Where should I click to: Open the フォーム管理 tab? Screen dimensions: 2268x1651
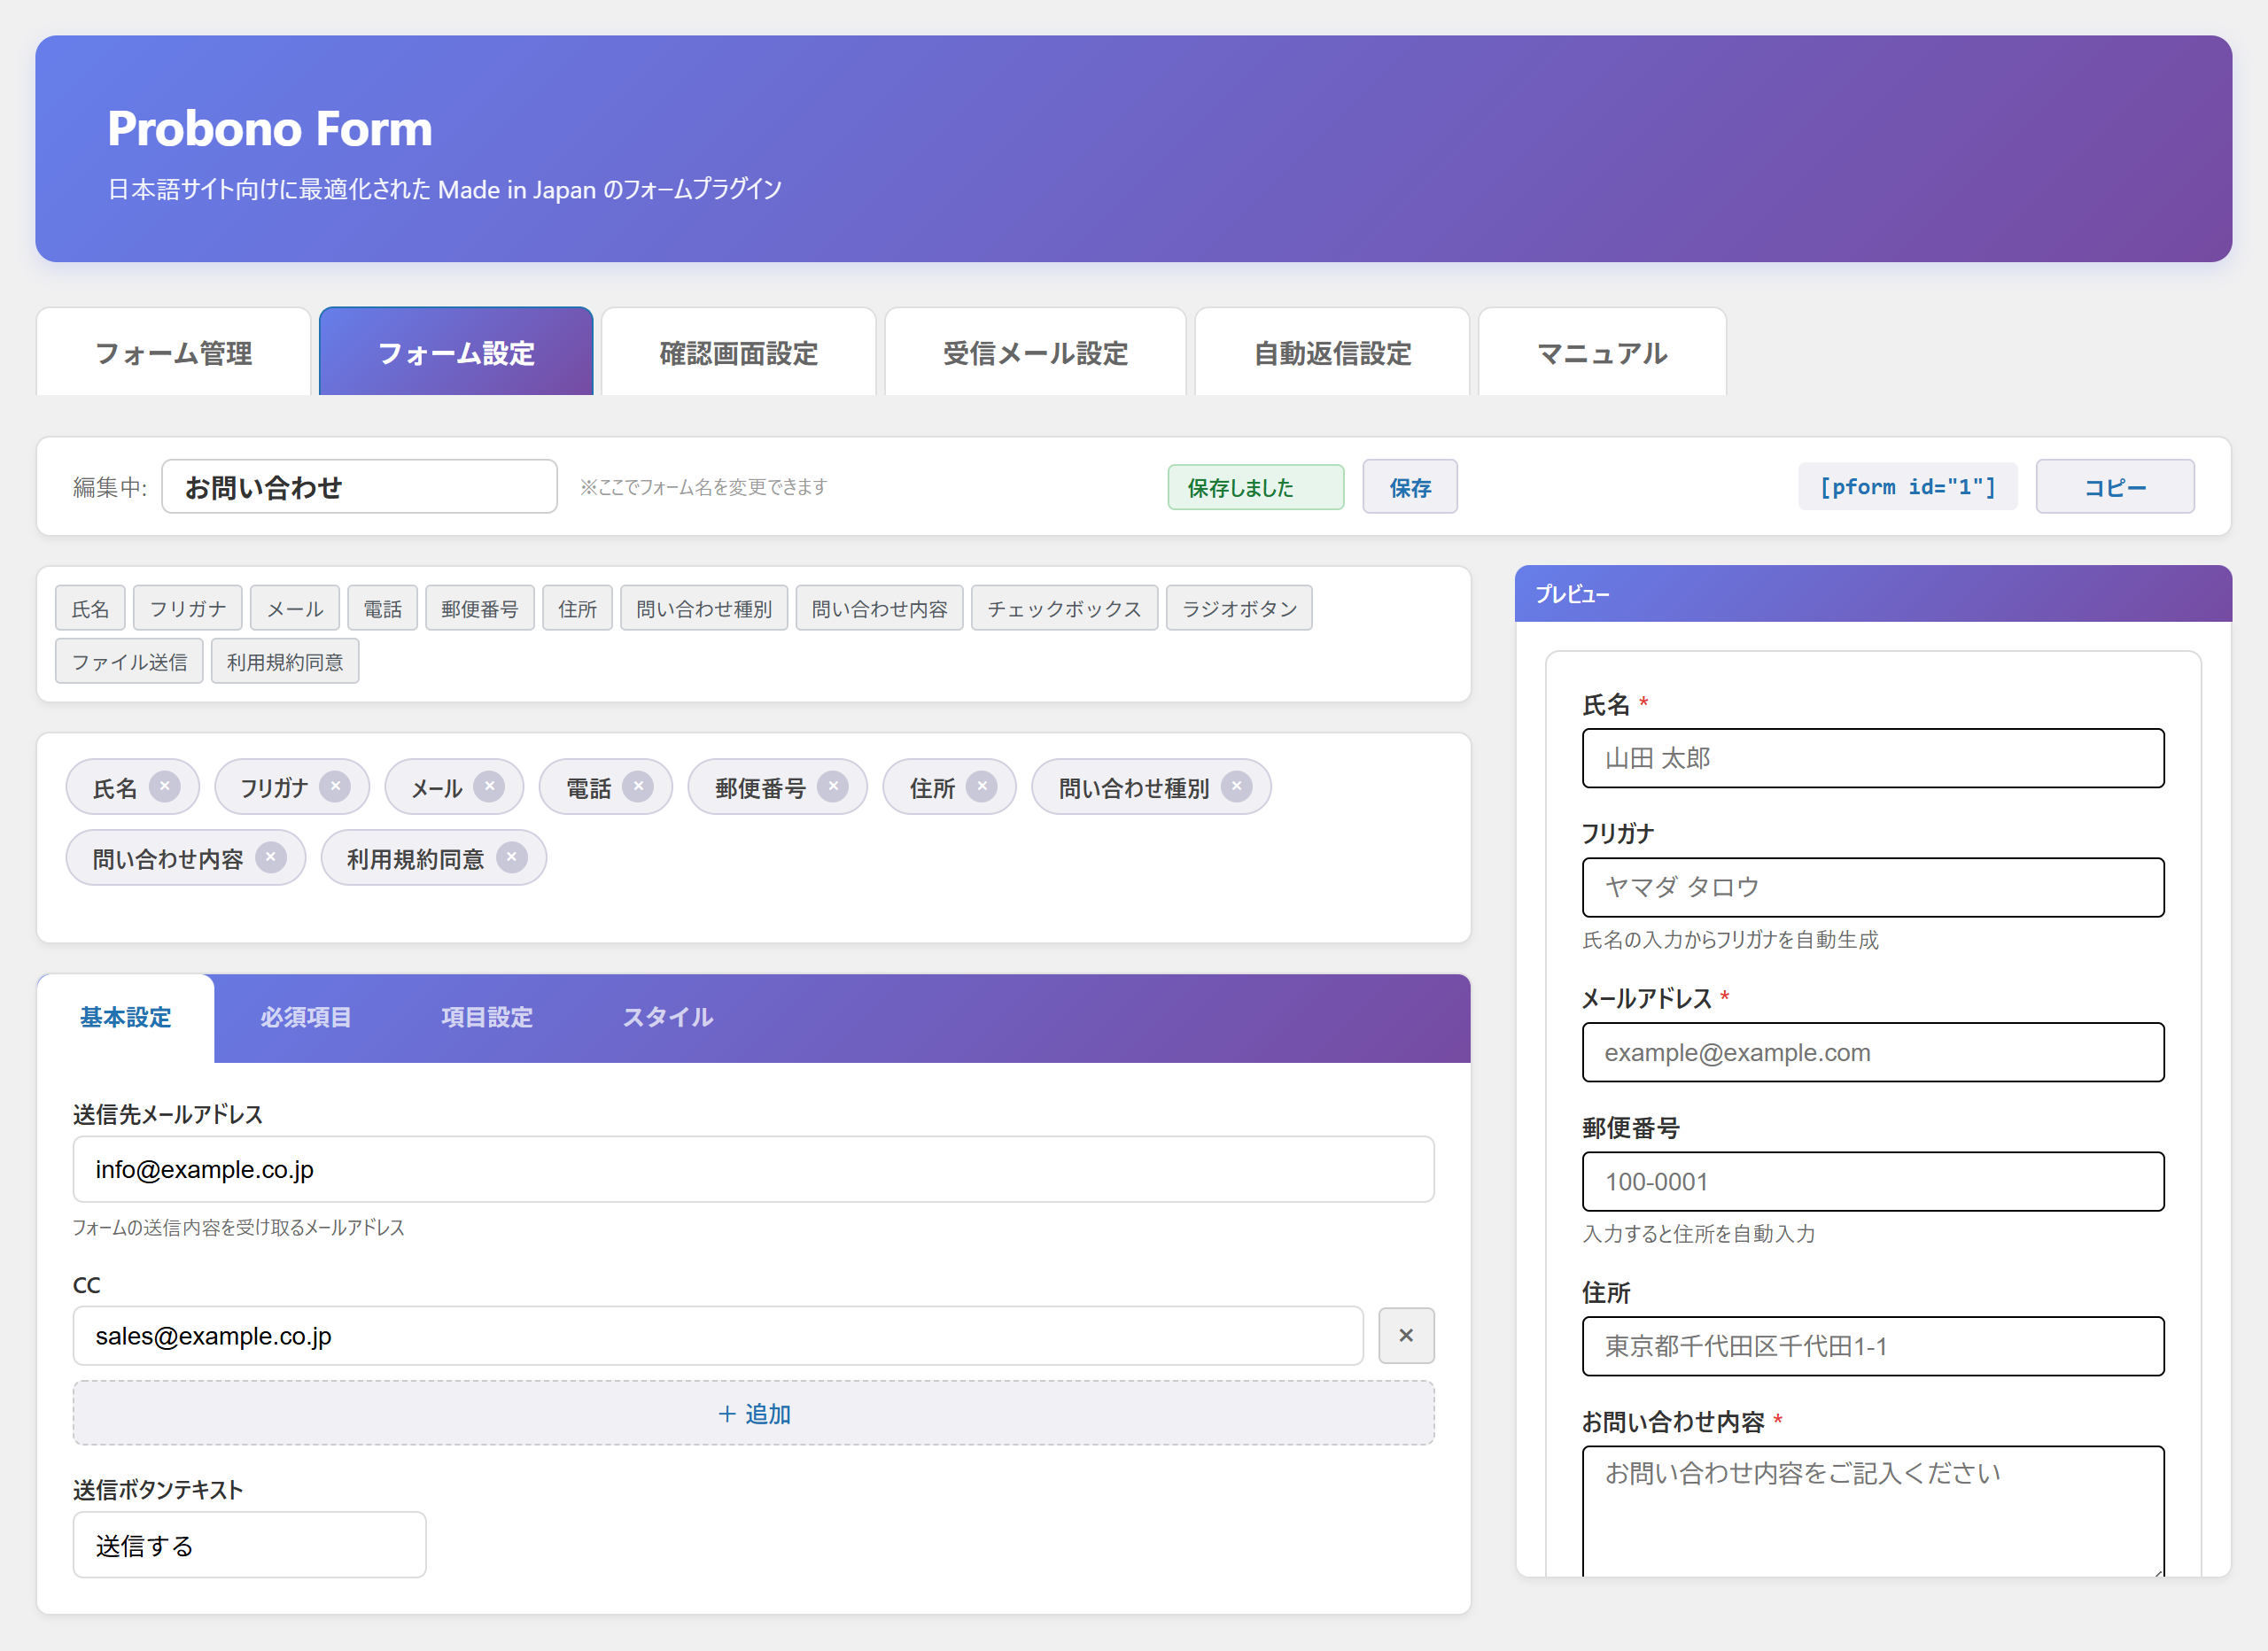[173, 352]
